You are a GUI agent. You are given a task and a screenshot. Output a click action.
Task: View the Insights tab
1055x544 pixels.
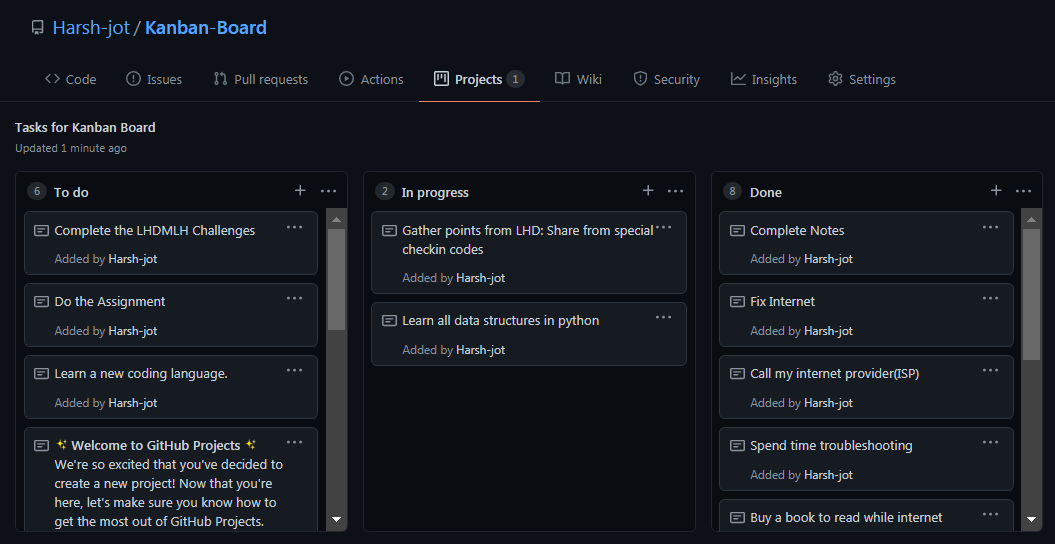(x=764, y=79)
